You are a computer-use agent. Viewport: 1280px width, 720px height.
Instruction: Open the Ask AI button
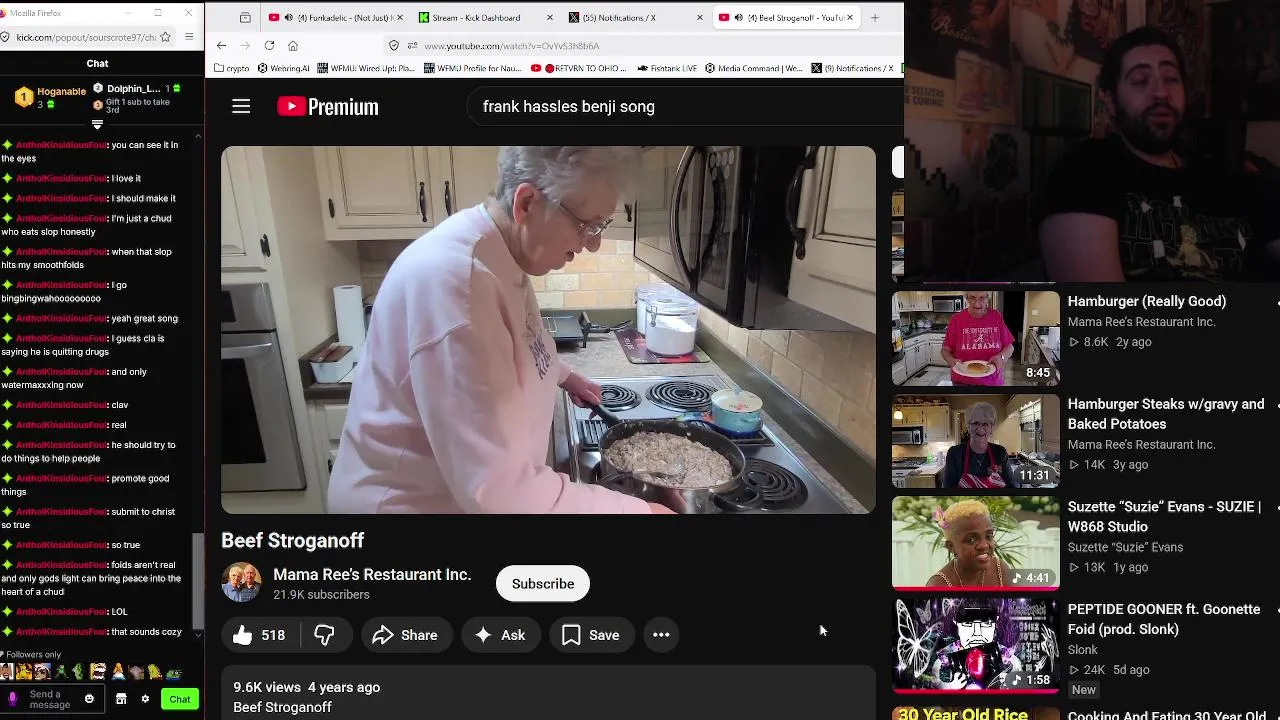pos(500,635)
